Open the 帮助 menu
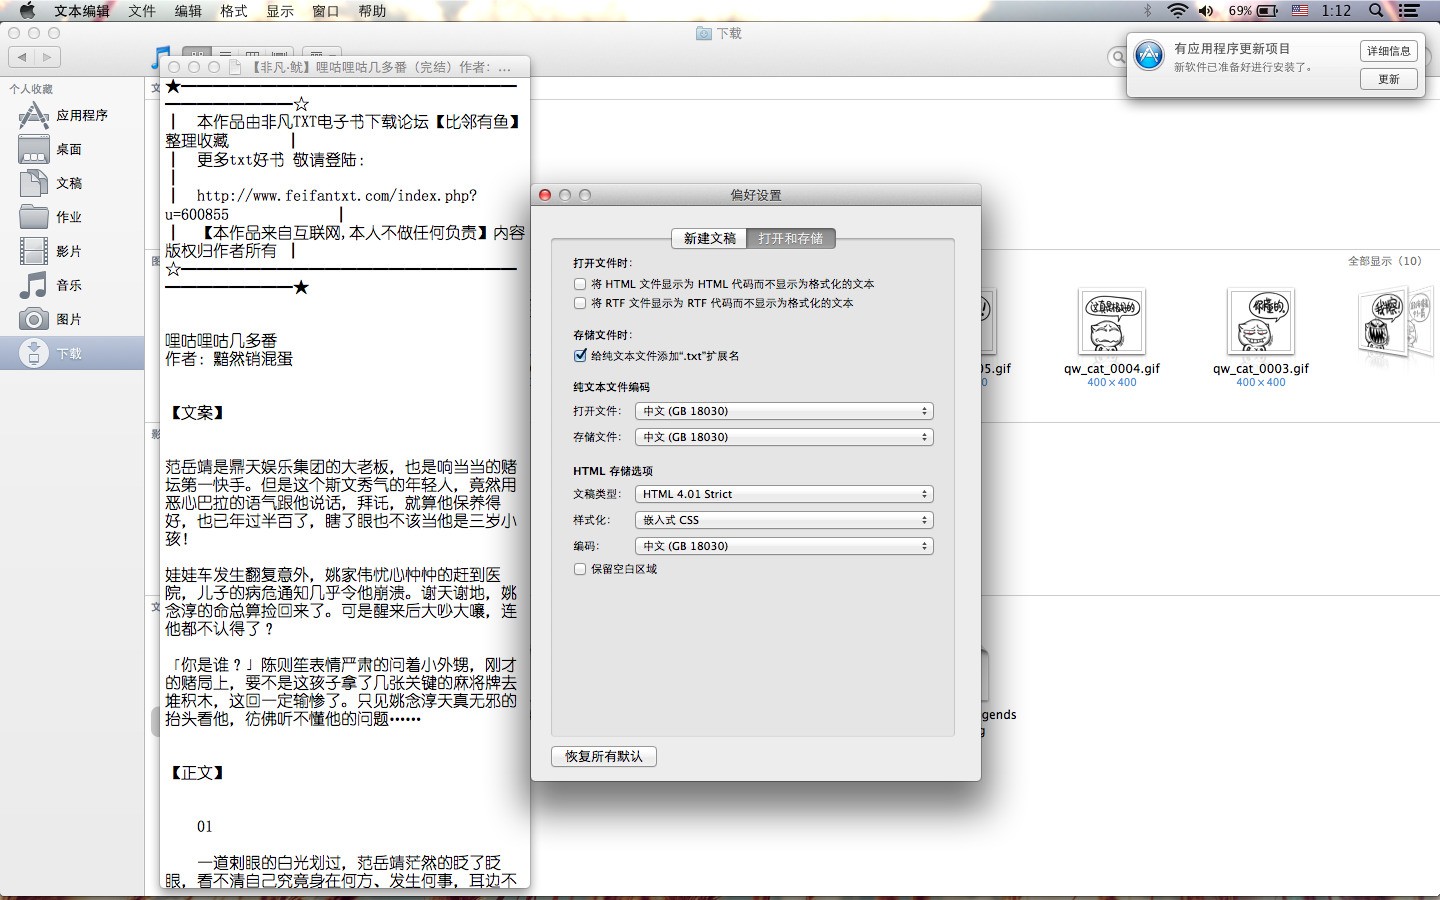Viewport: 1440px width, 900px height. coord(372,11)
